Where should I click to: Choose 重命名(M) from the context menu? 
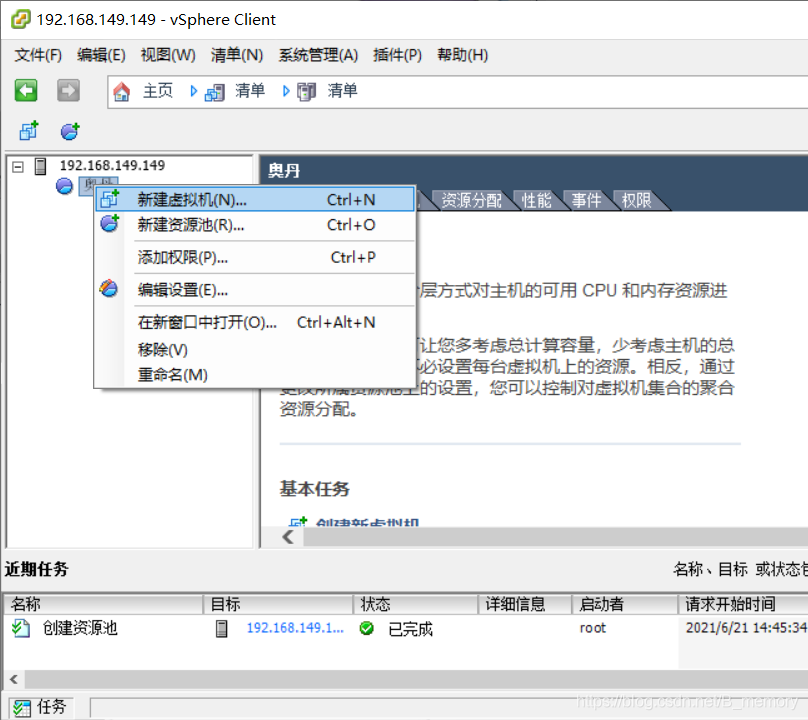[255, 375]
